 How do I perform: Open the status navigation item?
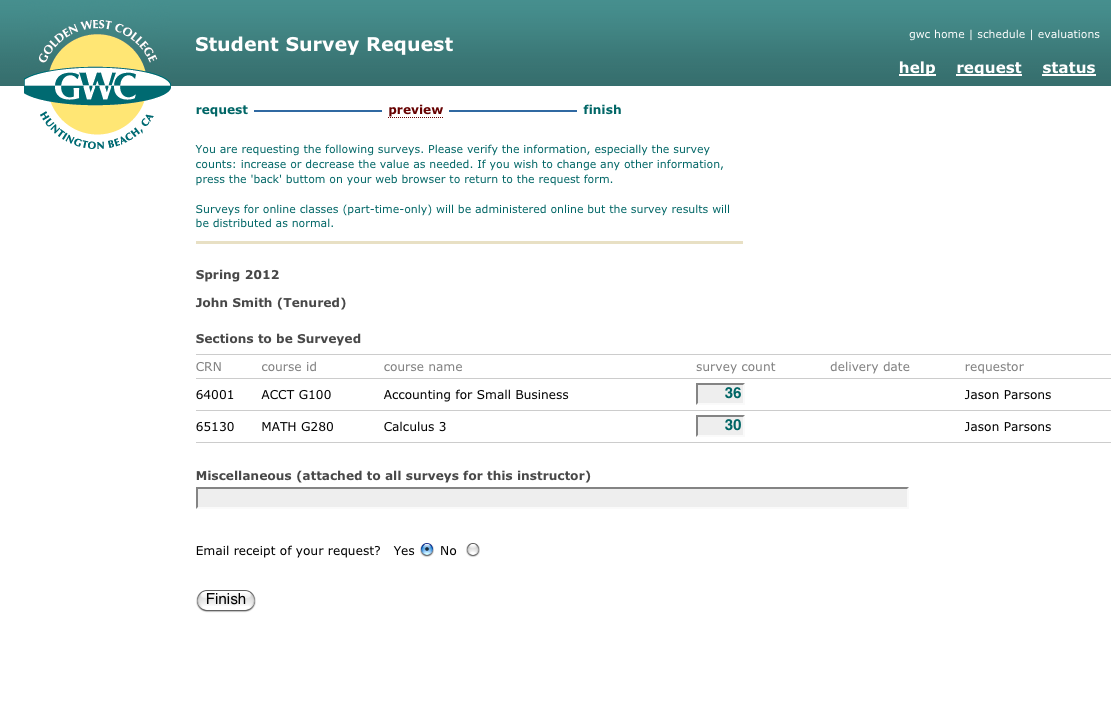[1068, 68]
